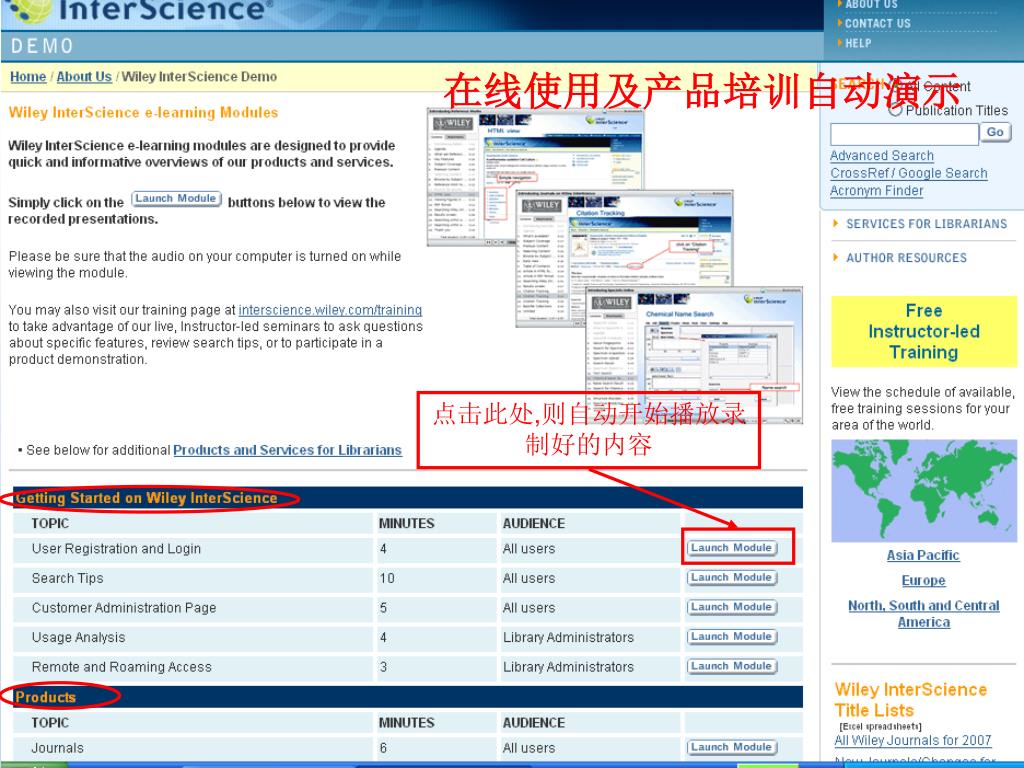Click the Free Instructor-led Training banner
The width and height of the screenshot is (1024, 768).
pyautogui.click(x=923, y=332)
